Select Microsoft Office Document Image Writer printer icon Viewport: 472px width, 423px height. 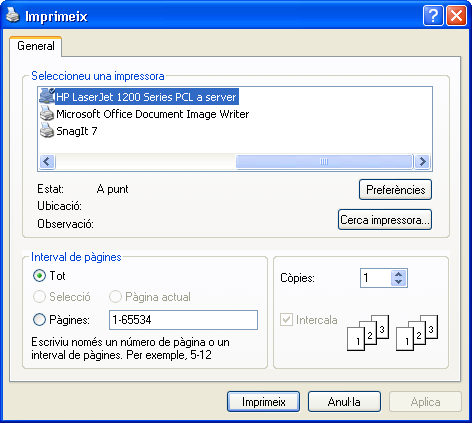pyautogui.click(x=47, y=113)
